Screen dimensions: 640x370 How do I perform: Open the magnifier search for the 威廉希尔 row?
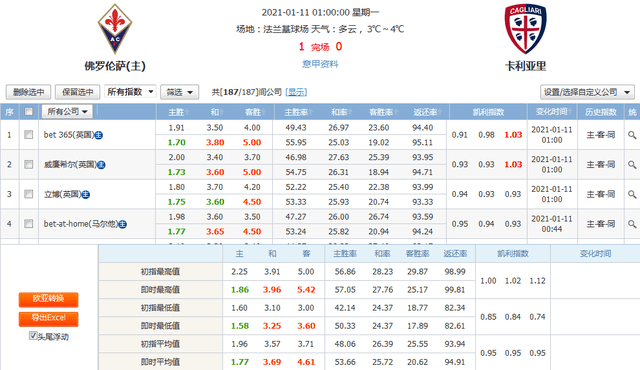(x=632, y=165)
